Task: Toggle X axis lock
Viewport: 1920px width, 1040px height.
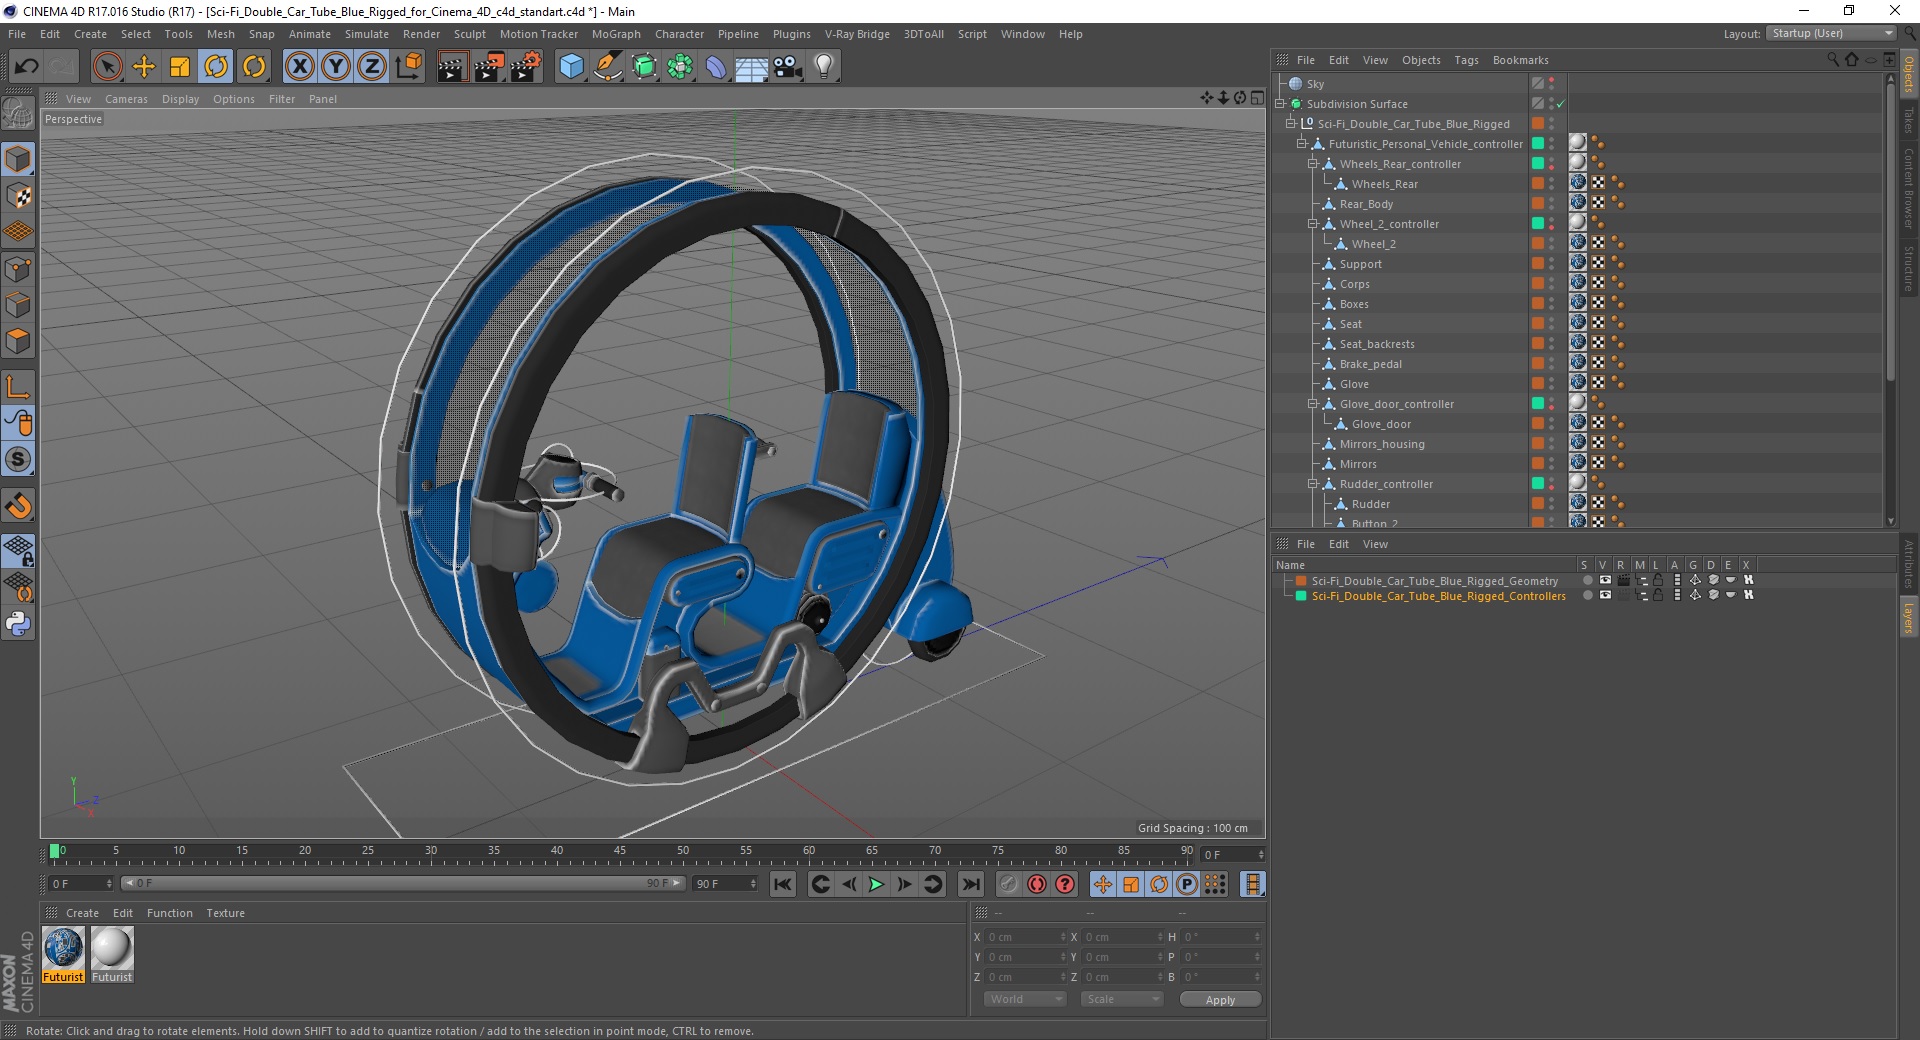Action: [299, 67]
